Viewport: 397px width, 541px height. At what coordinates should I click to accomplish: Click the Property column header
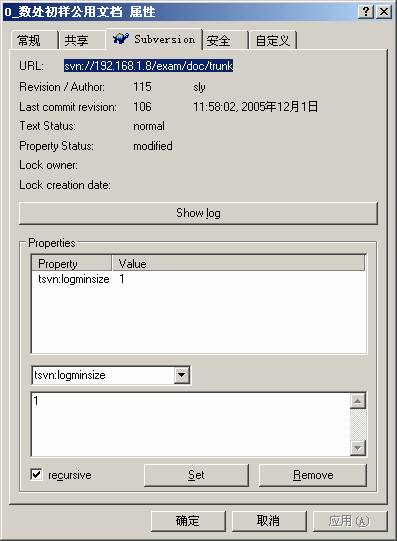click(71, 264)
